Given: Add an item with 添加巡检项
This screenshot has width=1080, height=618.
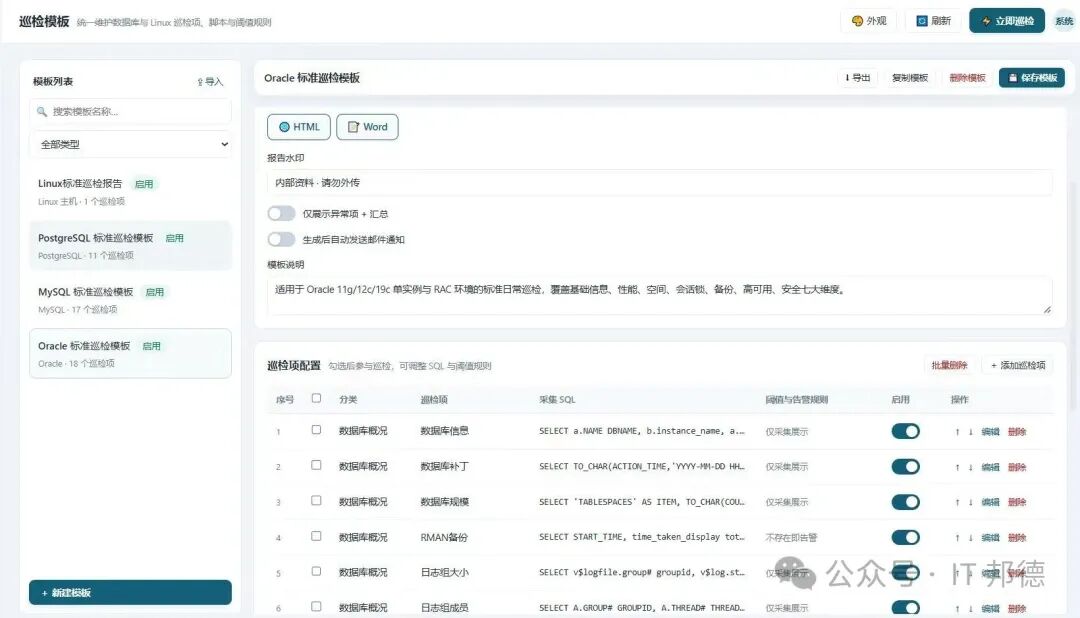Looking at the screenshot, I should tap(1018, 365).
